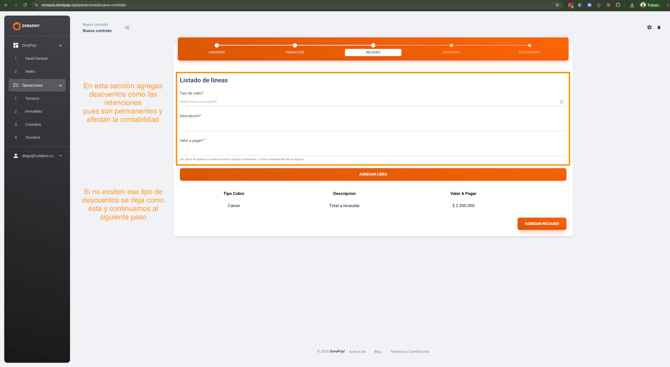Open Terceros in the sidebar
Viewport: 670px width, 367px height.
point(32,99)
